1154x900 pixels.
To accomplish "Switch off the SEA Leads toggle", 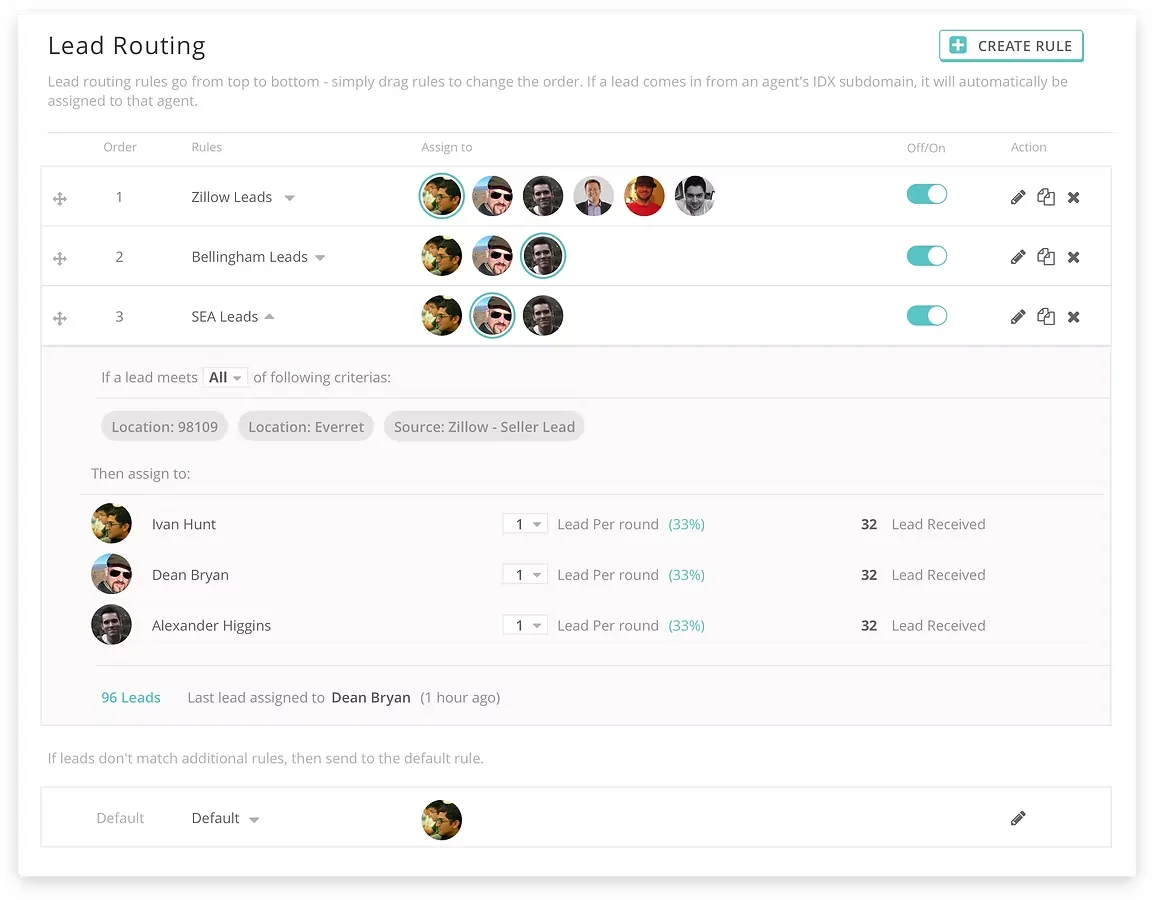I will click(927, 316).
